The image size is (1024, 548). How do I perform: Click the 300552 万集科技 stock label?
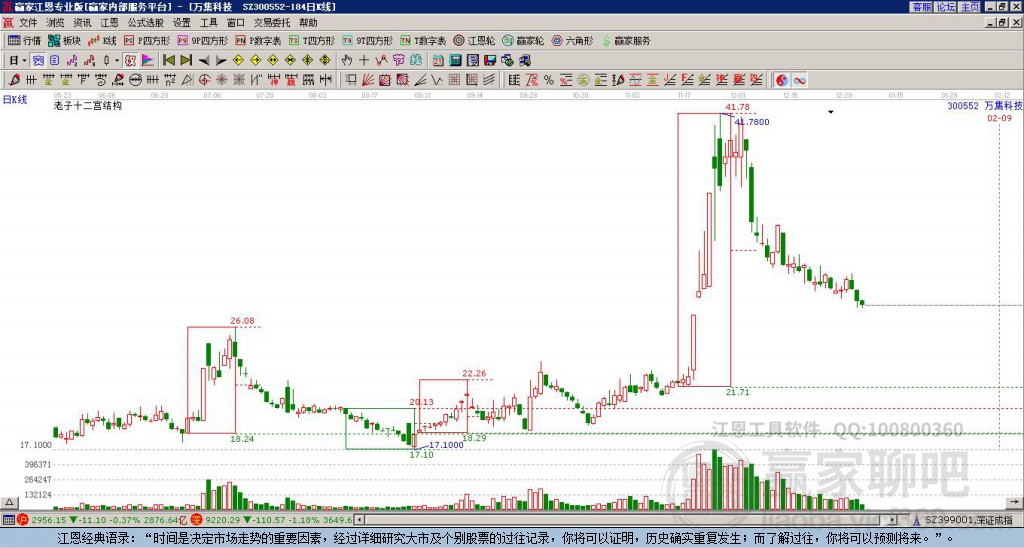click(x=985, y=105)
